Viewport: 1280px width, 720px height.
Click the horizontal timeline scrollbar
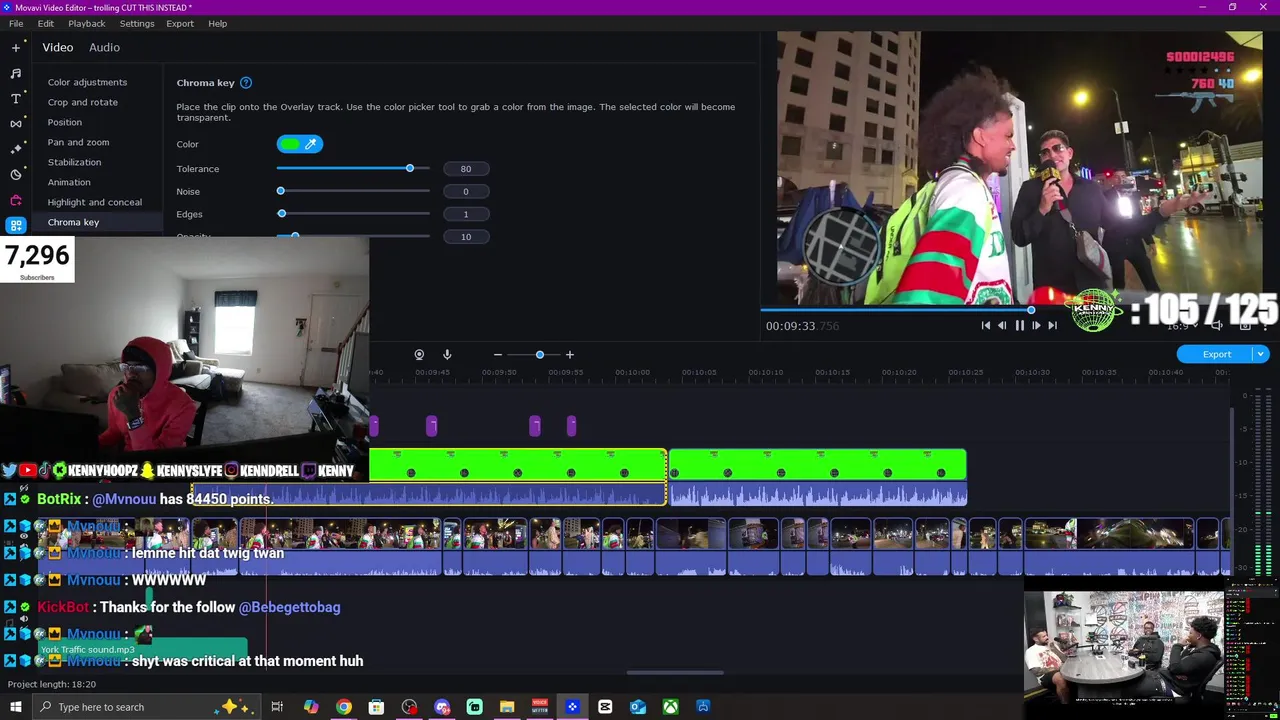tap(675, 673)
